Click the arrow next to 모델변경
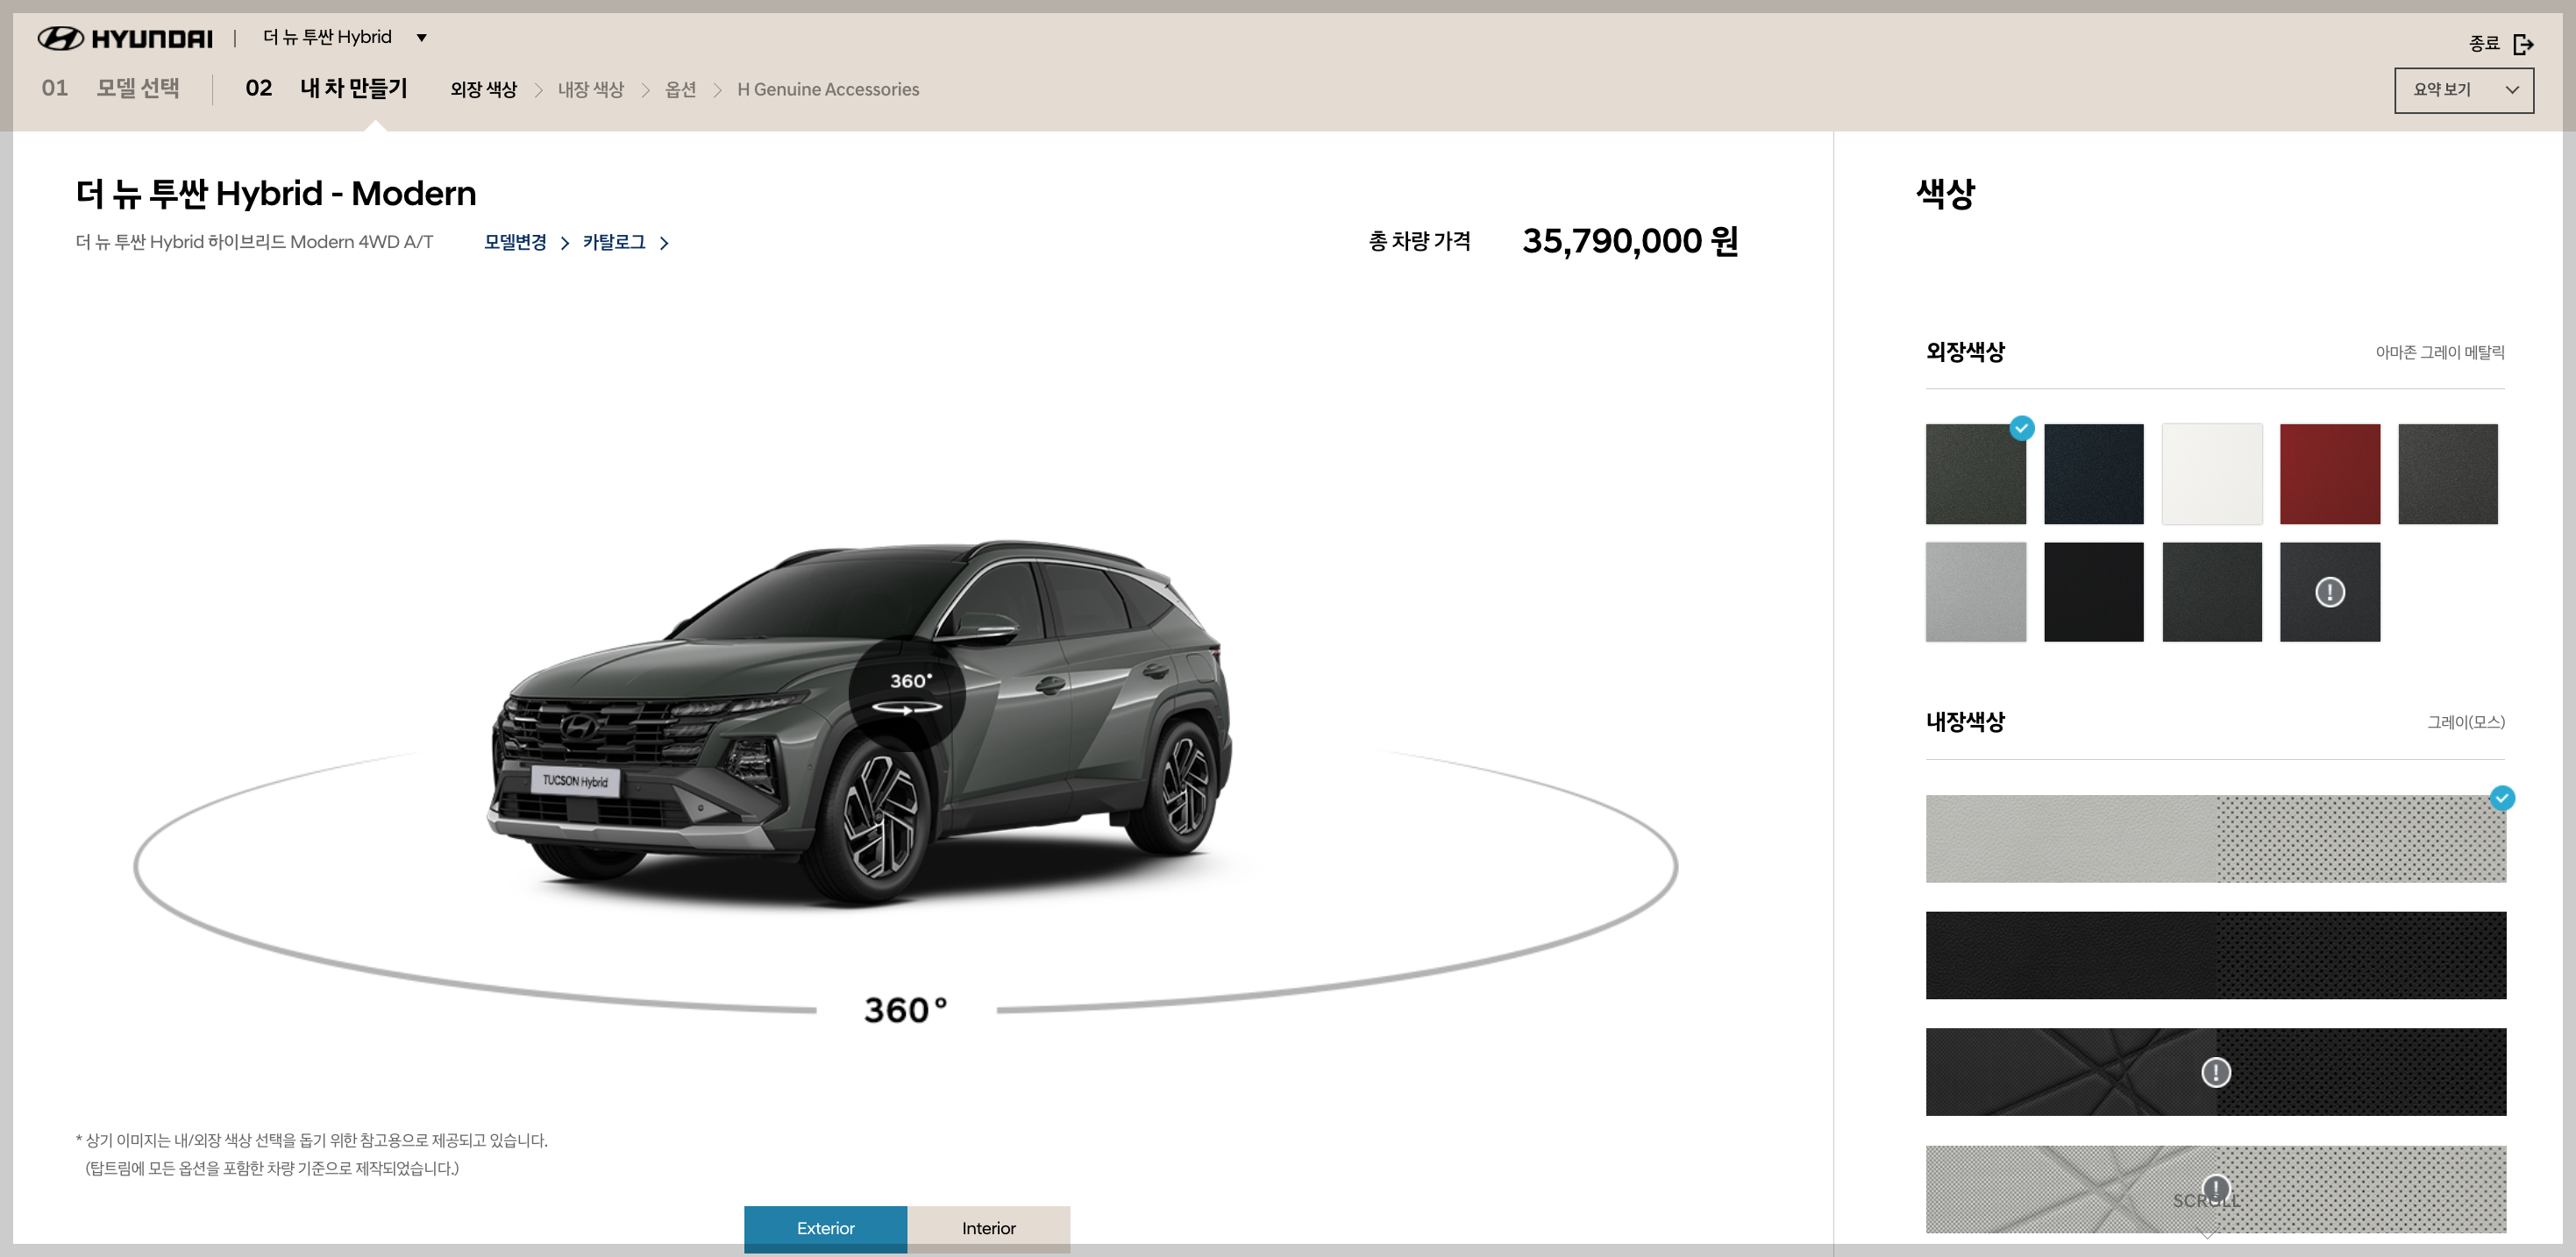2576x1257 pixels. coord(565,243)
